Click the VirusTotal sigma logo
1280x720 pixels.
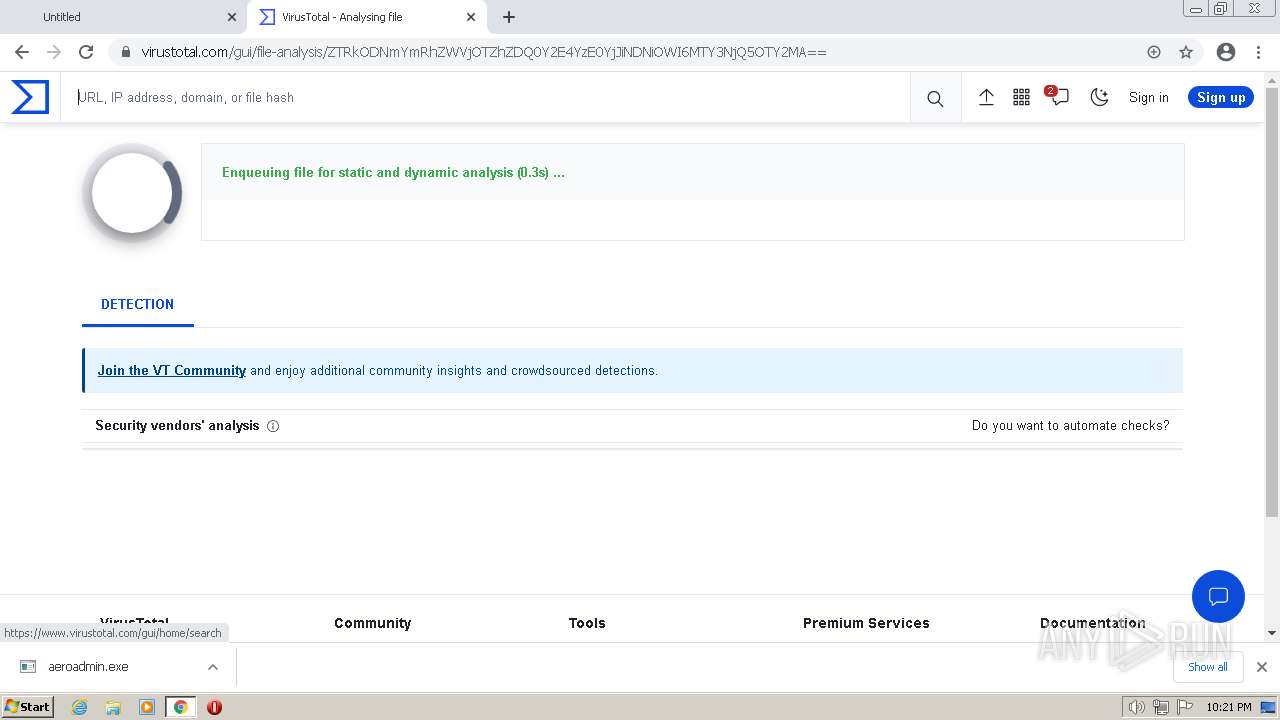(x=30, y=97)
